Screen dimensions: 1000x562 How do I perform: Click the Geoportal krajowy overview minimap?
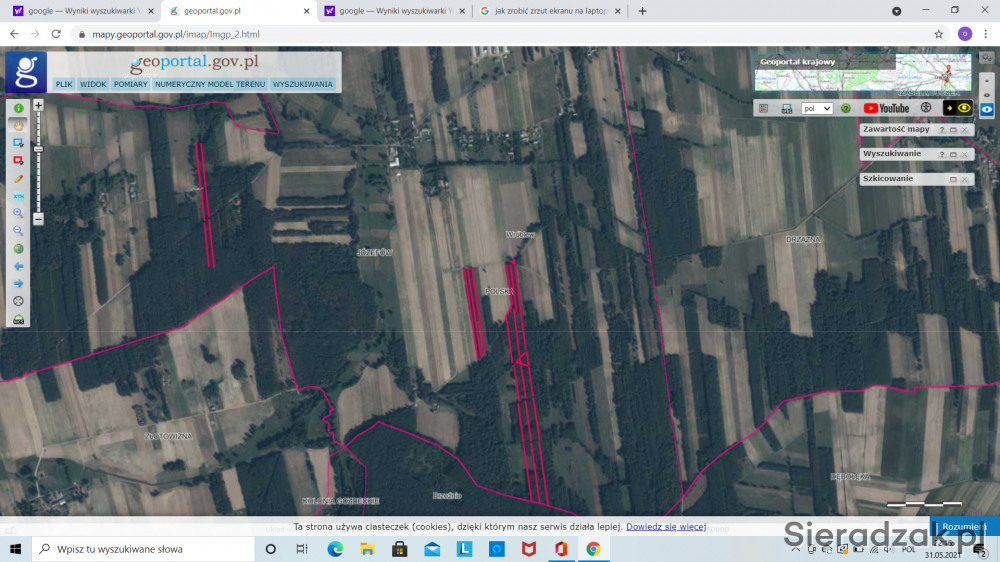pos(862,73)
